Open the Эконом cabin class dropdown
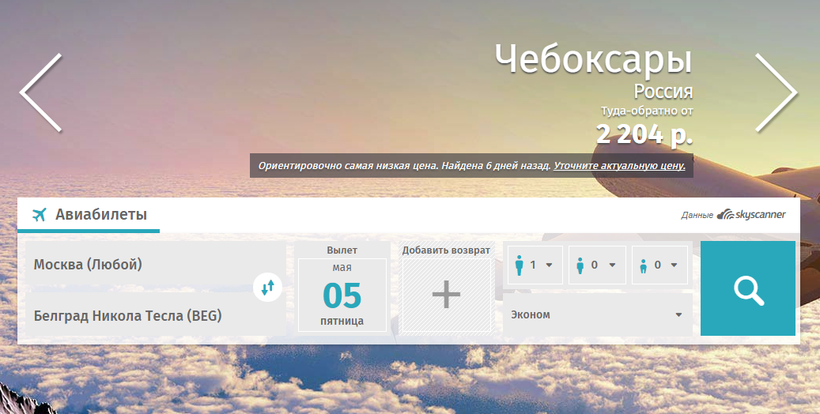The width and height of the screenshot is (820, 414). point(597,315)
